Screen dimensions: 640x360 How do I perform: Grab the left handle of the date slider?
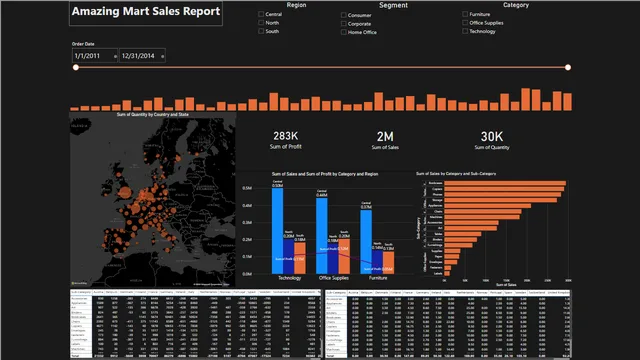tap(76, 67)
